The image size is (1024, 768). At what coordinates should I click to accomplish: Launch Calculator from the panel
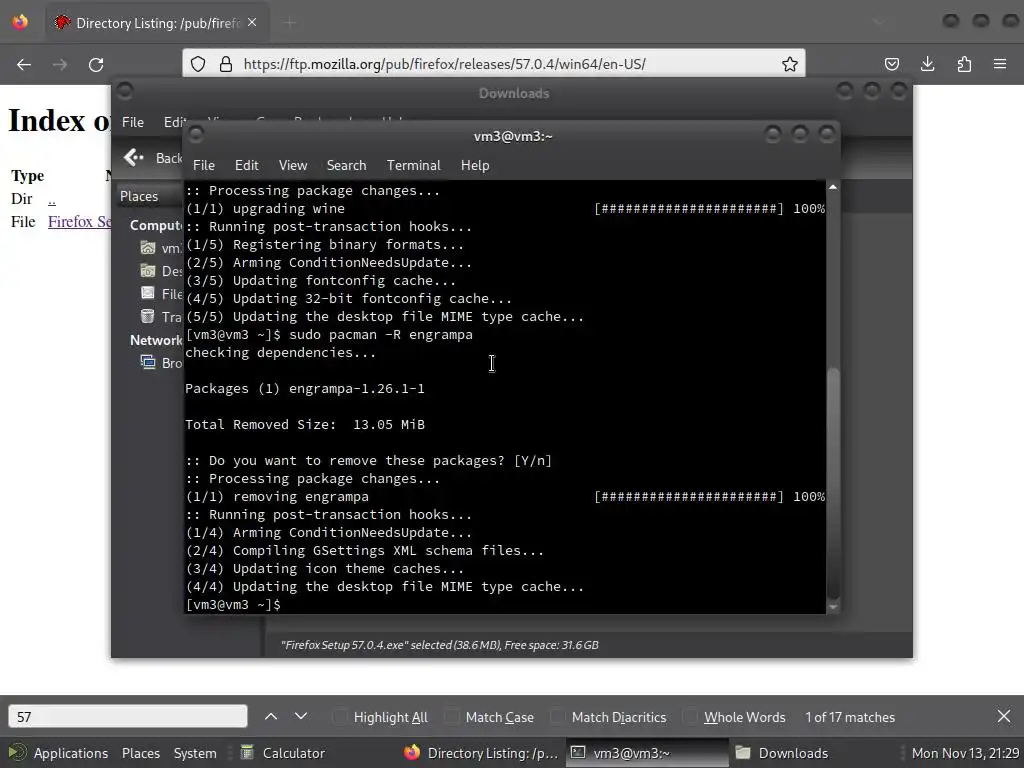283,753
